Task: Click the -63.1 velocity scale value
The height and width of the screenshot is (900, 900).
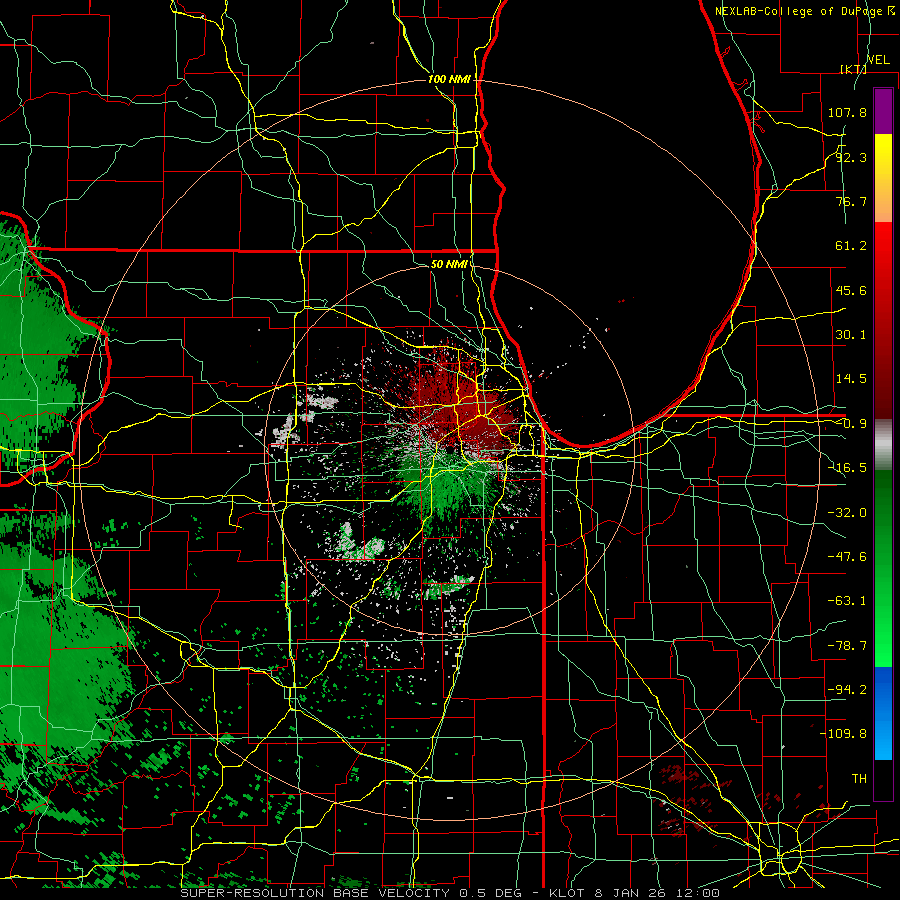Action: pos(847,601)
